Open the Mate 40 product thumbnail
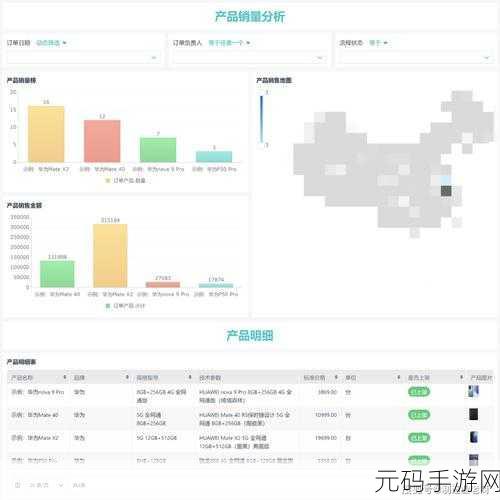This screenshot has height=500, width=500. point(473,414)
